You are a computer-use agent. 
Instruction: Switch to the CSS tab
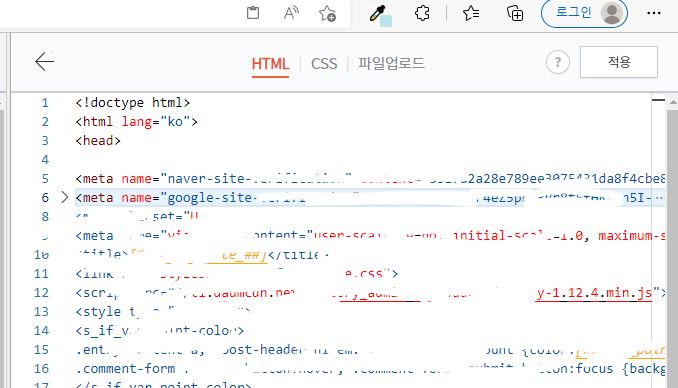(324, 64)
